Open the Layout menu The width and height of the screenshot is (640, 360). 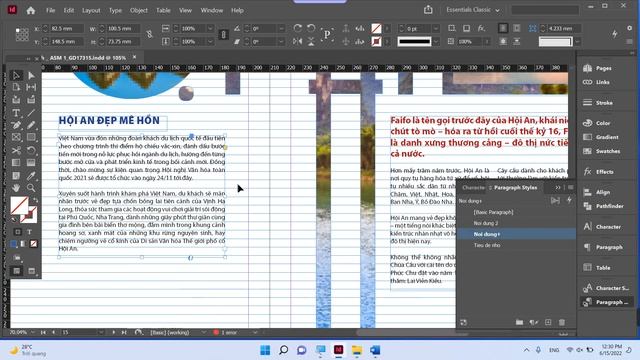point(91,11)
